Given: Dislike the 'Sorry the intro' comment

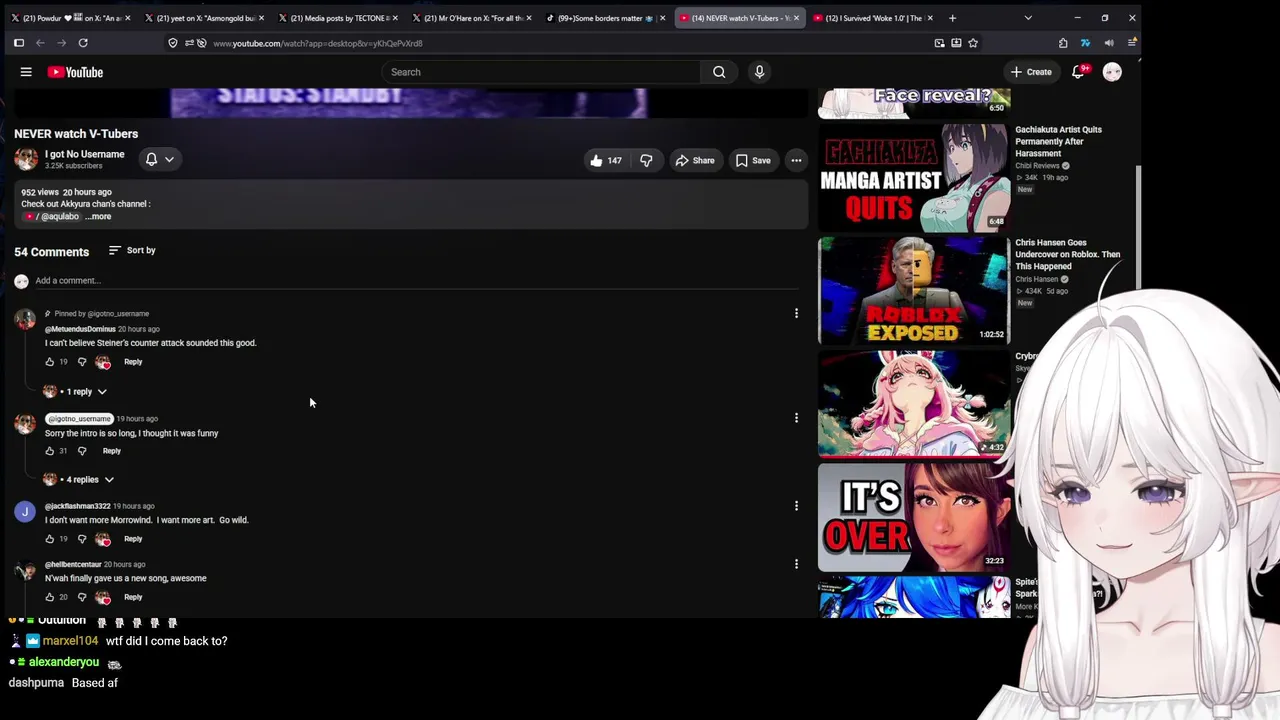Looking at the screenshot, I should click(82, 451).
